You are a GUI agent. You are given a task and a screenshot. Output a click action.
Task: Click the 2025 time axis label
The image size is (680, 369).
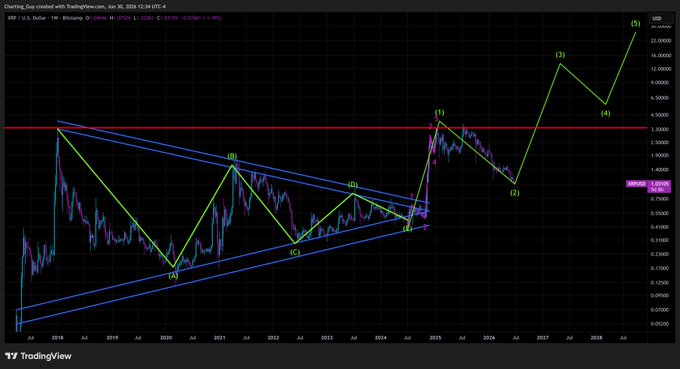point(435,337)
